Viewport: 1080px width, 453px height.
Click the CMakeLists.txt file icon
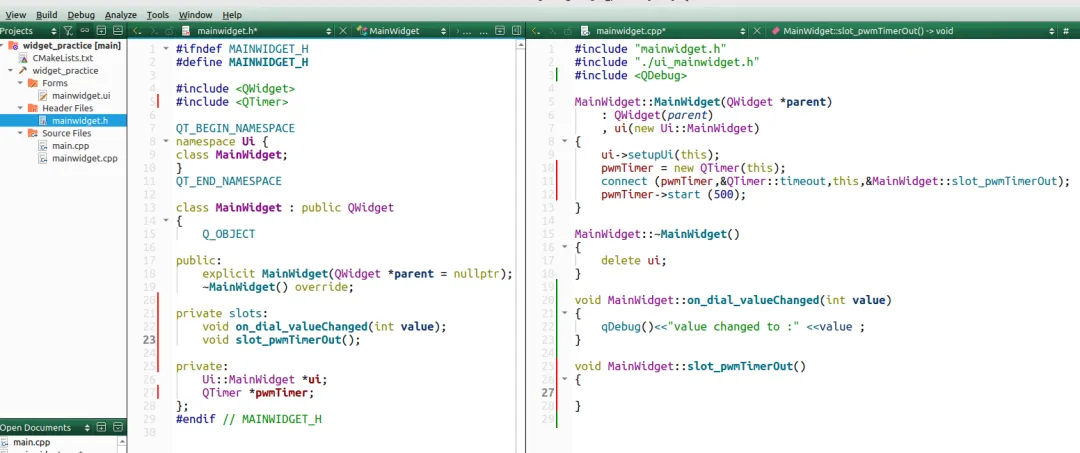[23, 58]
